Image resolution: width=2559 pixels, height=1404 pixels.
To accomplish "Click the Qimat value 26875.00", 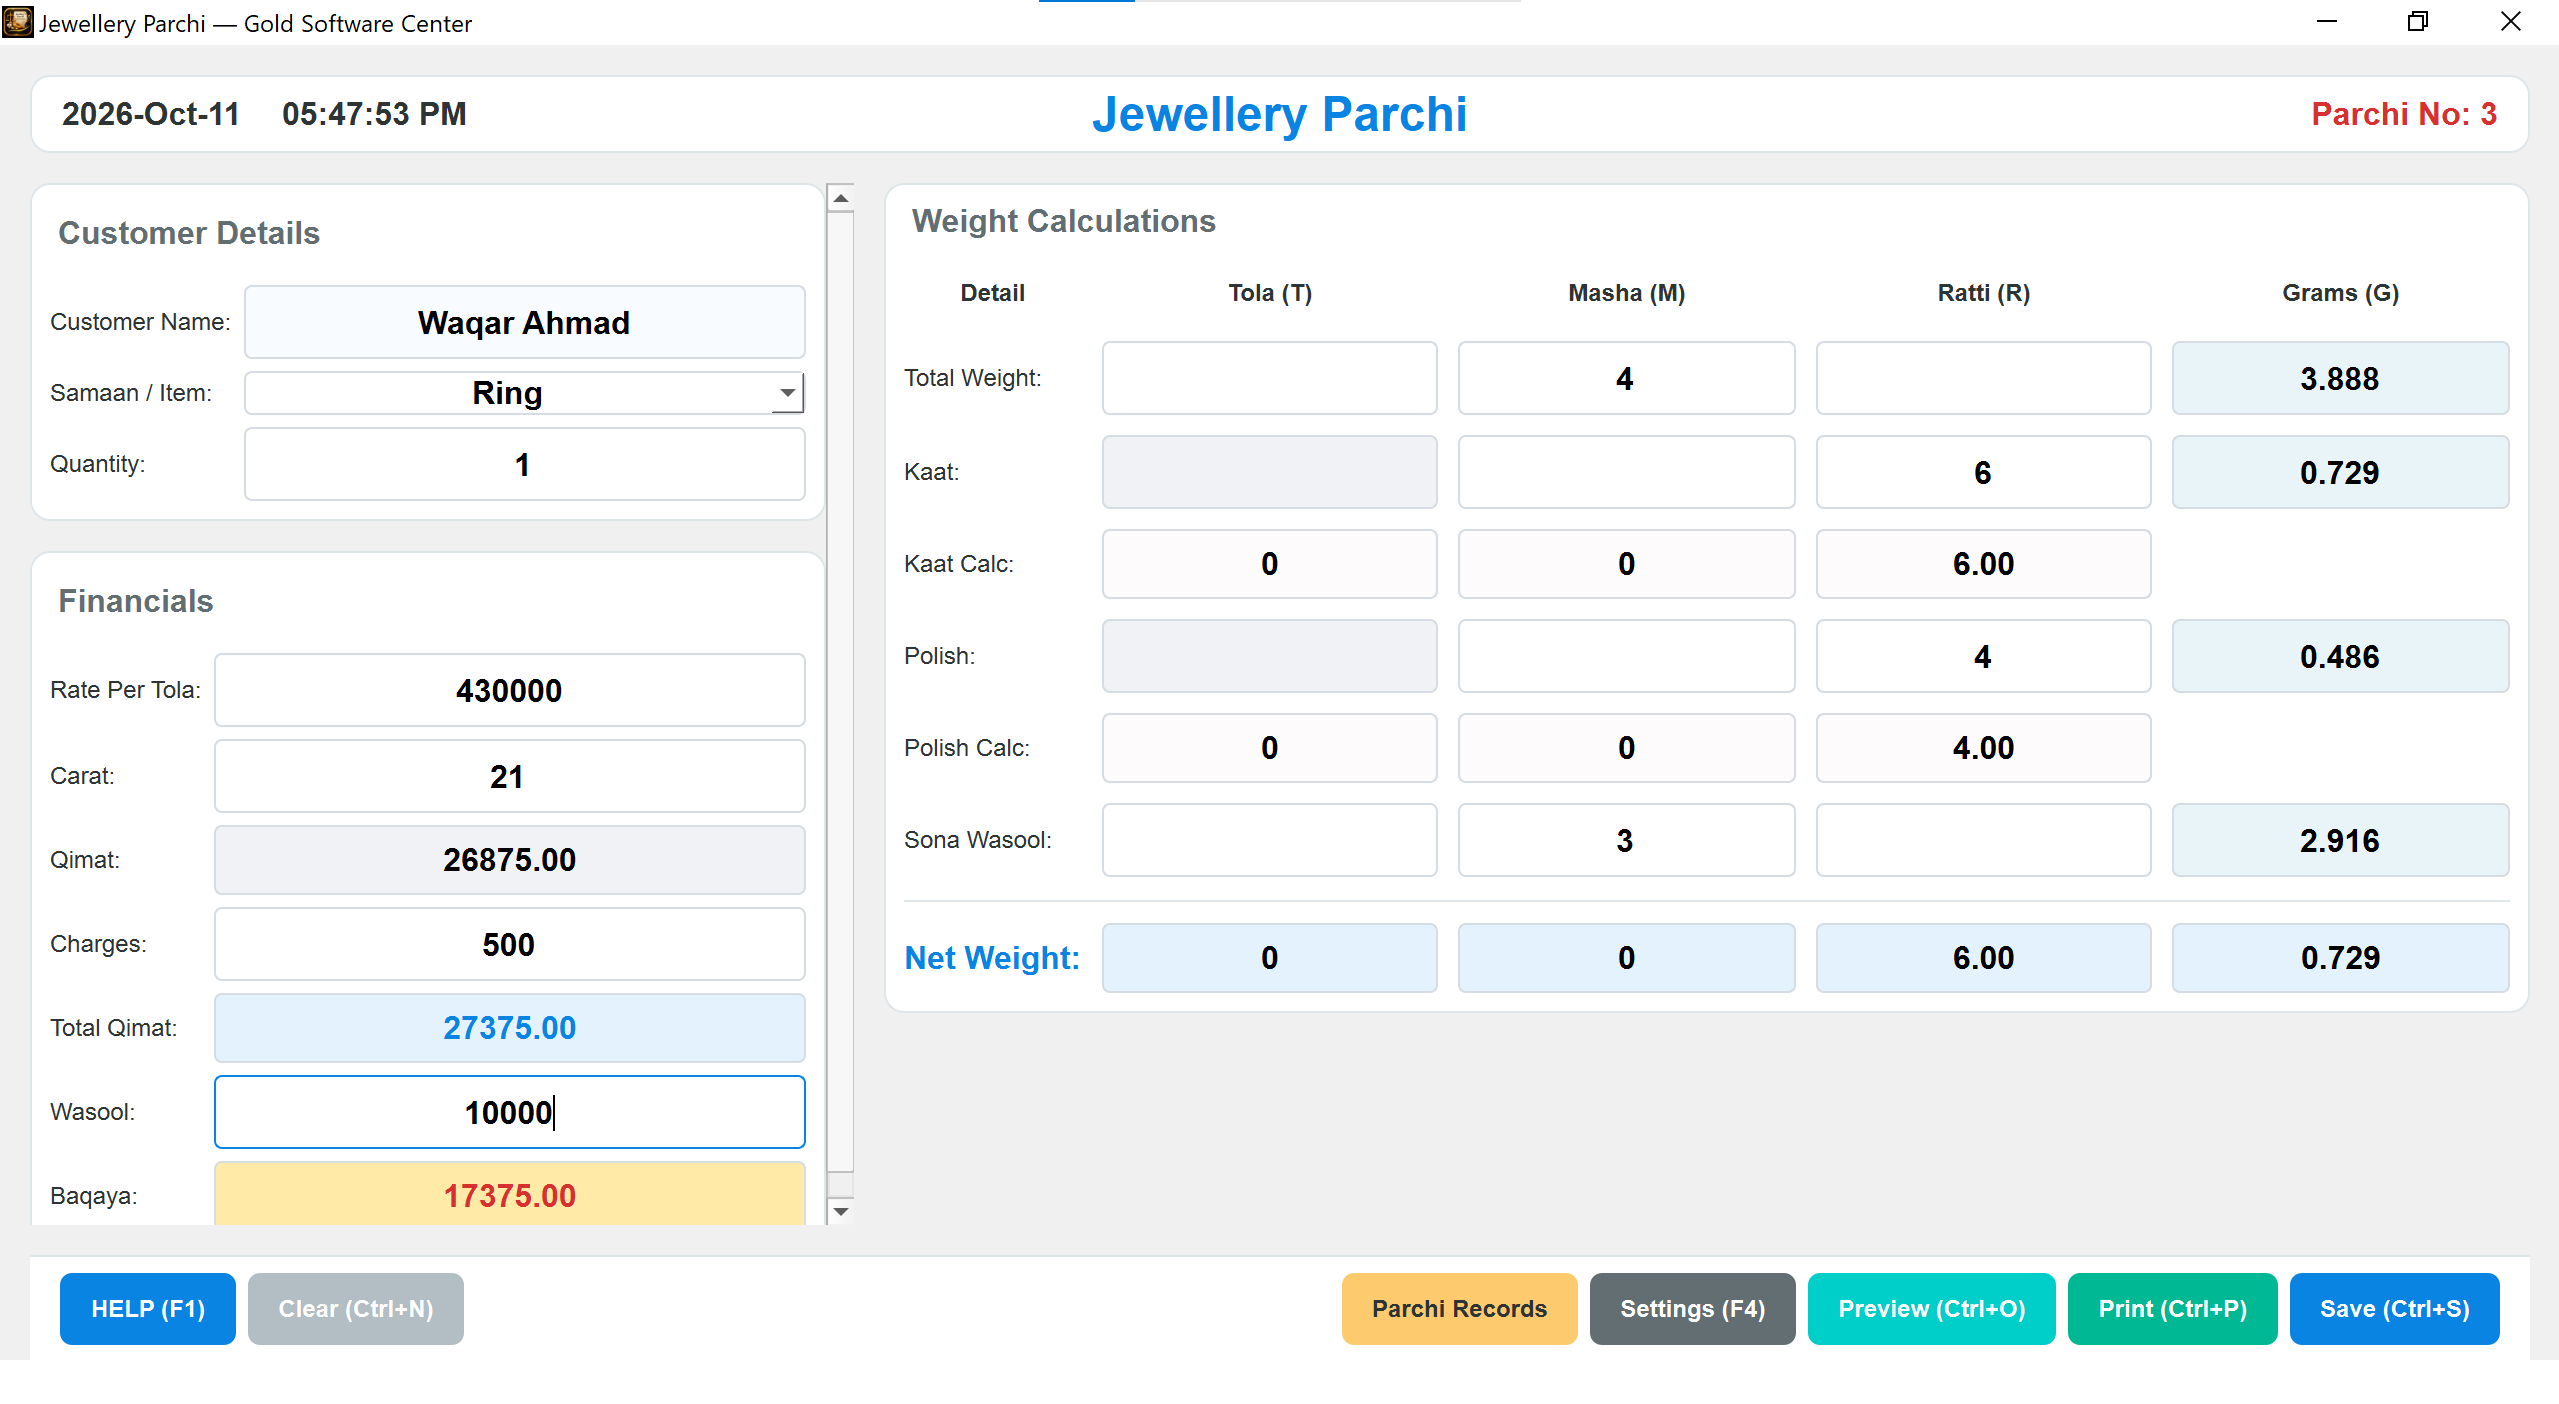I will coord(509,860).
